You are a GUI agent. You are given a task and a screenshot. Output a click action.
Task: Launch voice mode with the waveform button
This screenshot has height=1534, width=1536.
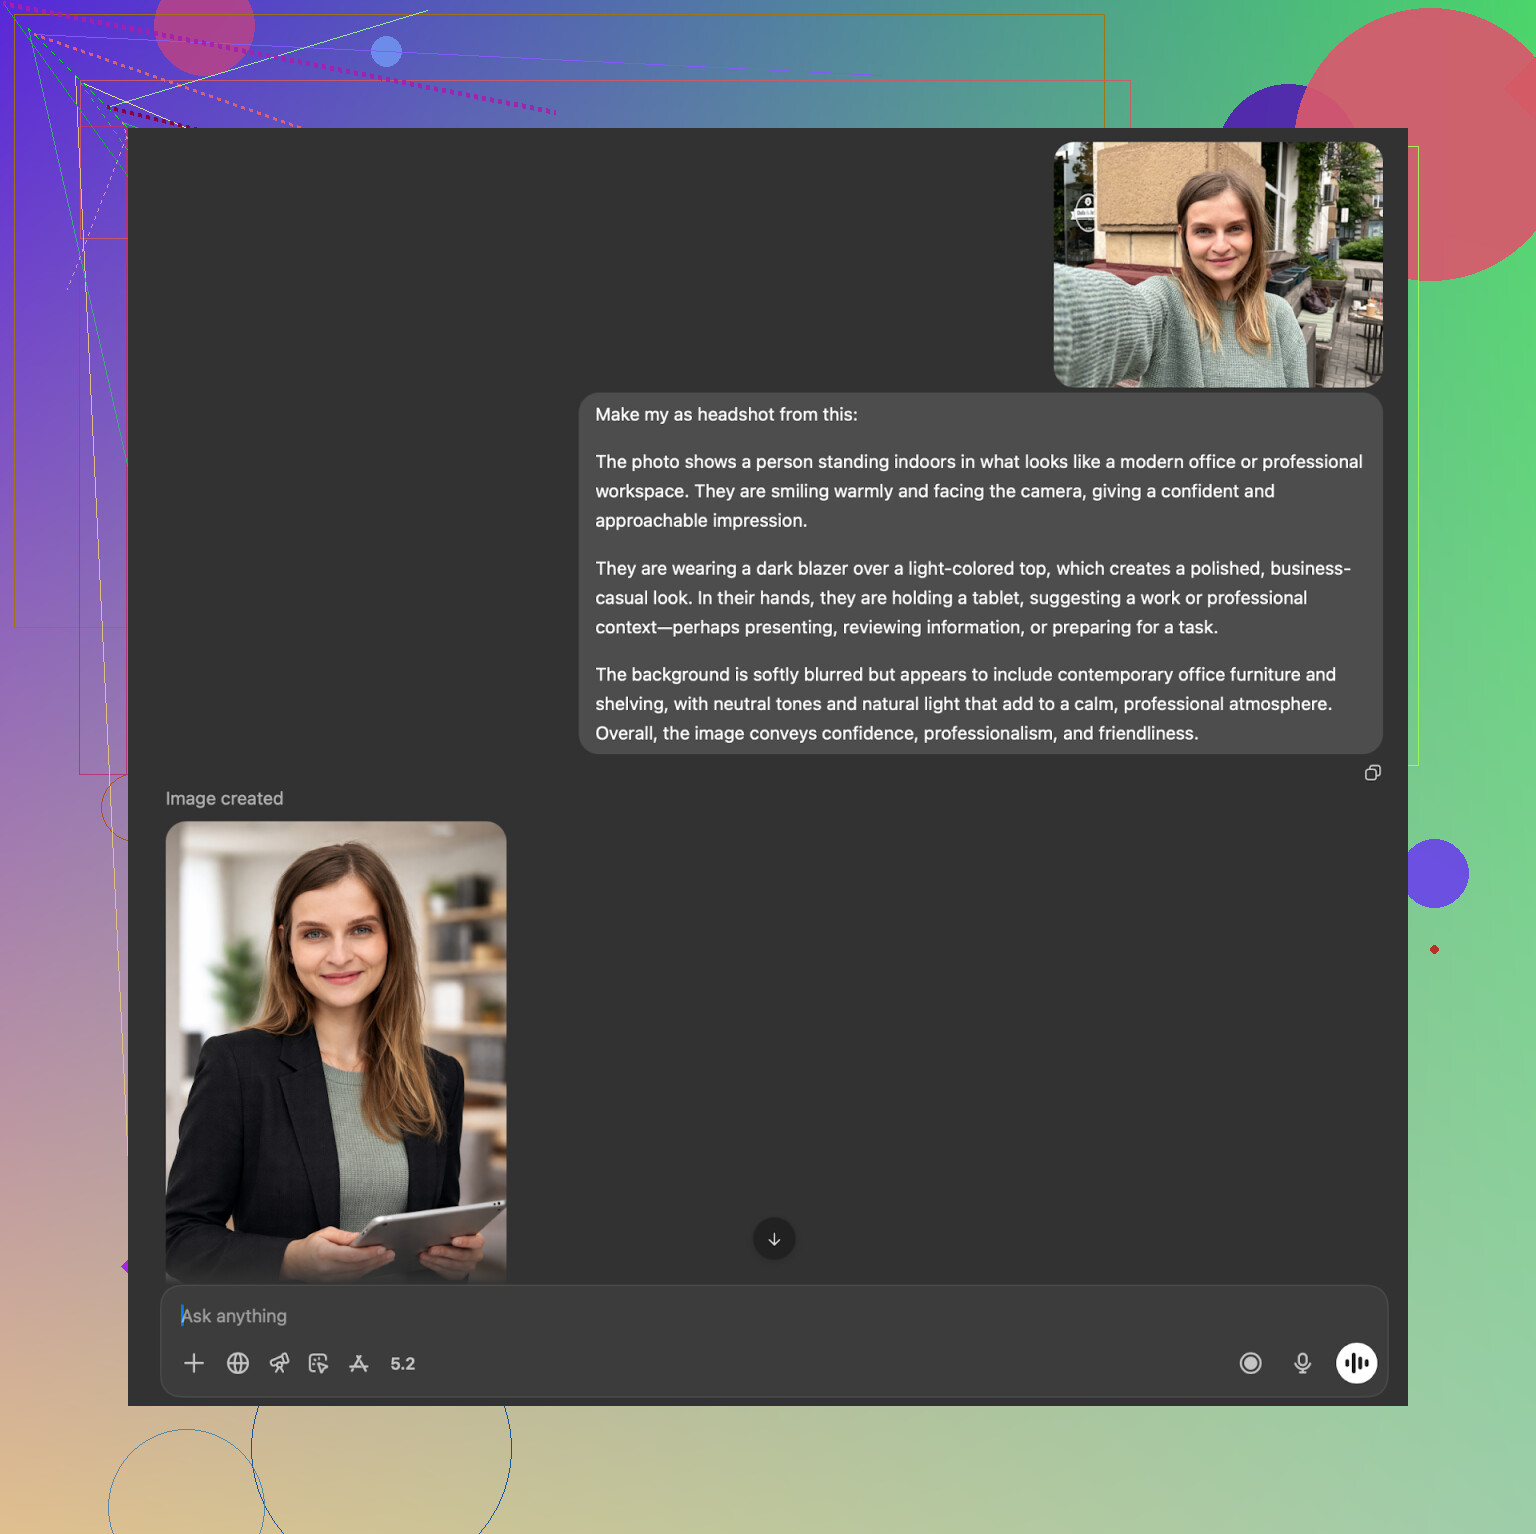(1356, 1363)
